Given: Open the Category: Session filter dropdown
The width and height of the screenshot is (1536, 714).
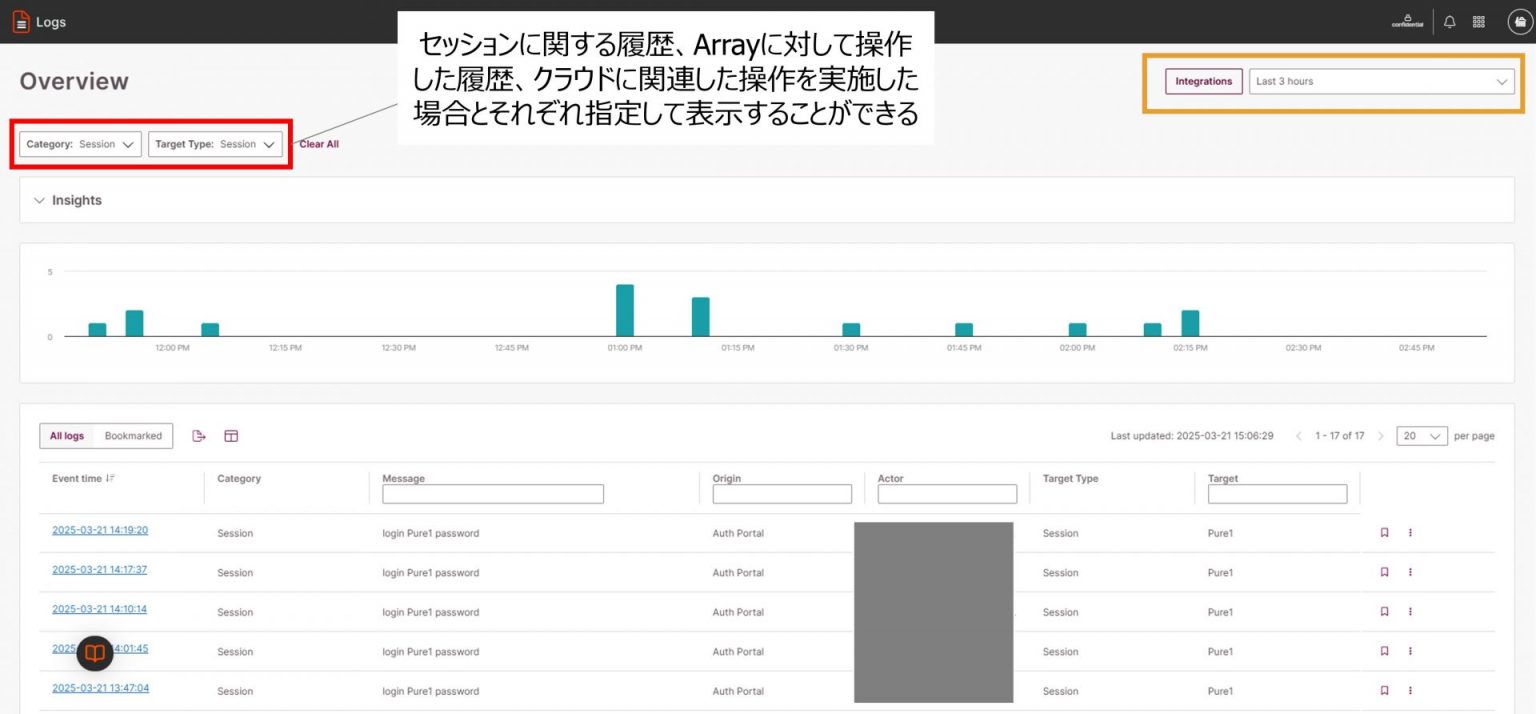Looking at the screenshot, I should click(79, 143).
